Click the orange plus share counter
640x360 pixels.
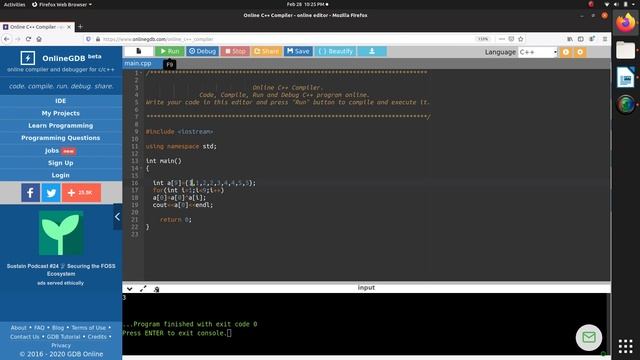[82, 193]
